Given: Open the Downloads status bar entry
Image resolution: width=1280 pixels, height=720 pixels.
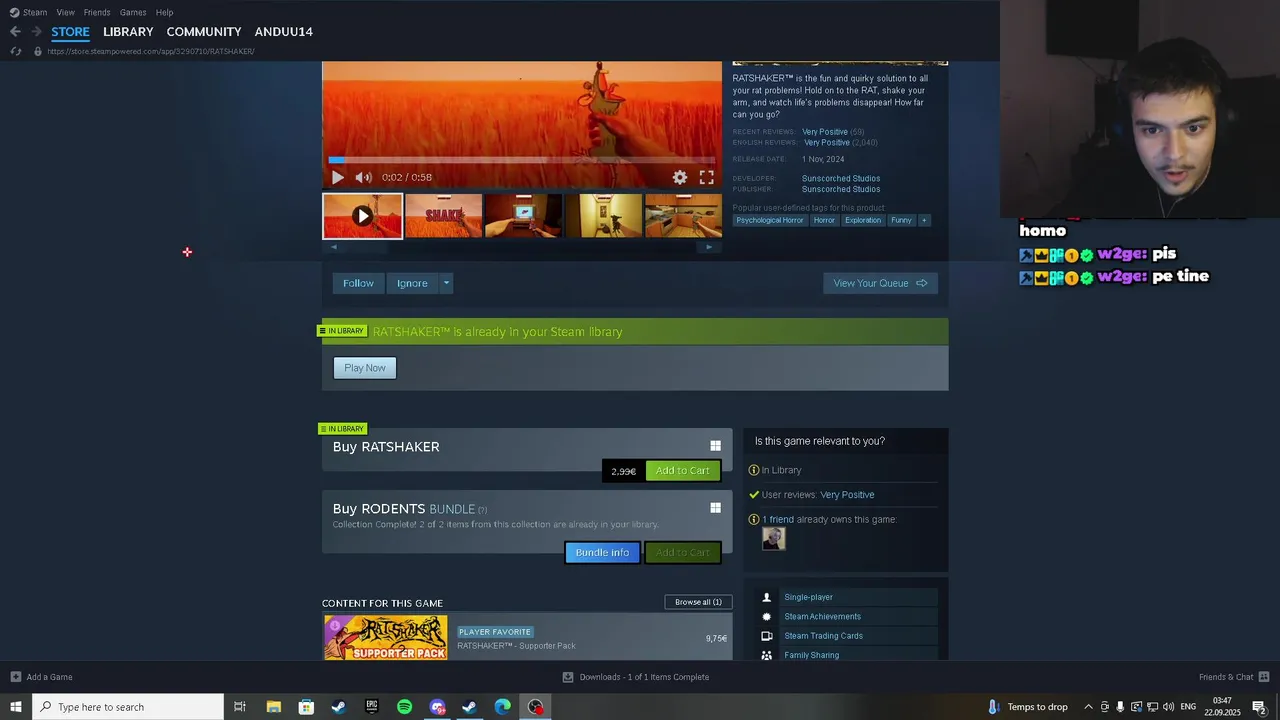Looking at the screenshot, I should click(636, 677).
